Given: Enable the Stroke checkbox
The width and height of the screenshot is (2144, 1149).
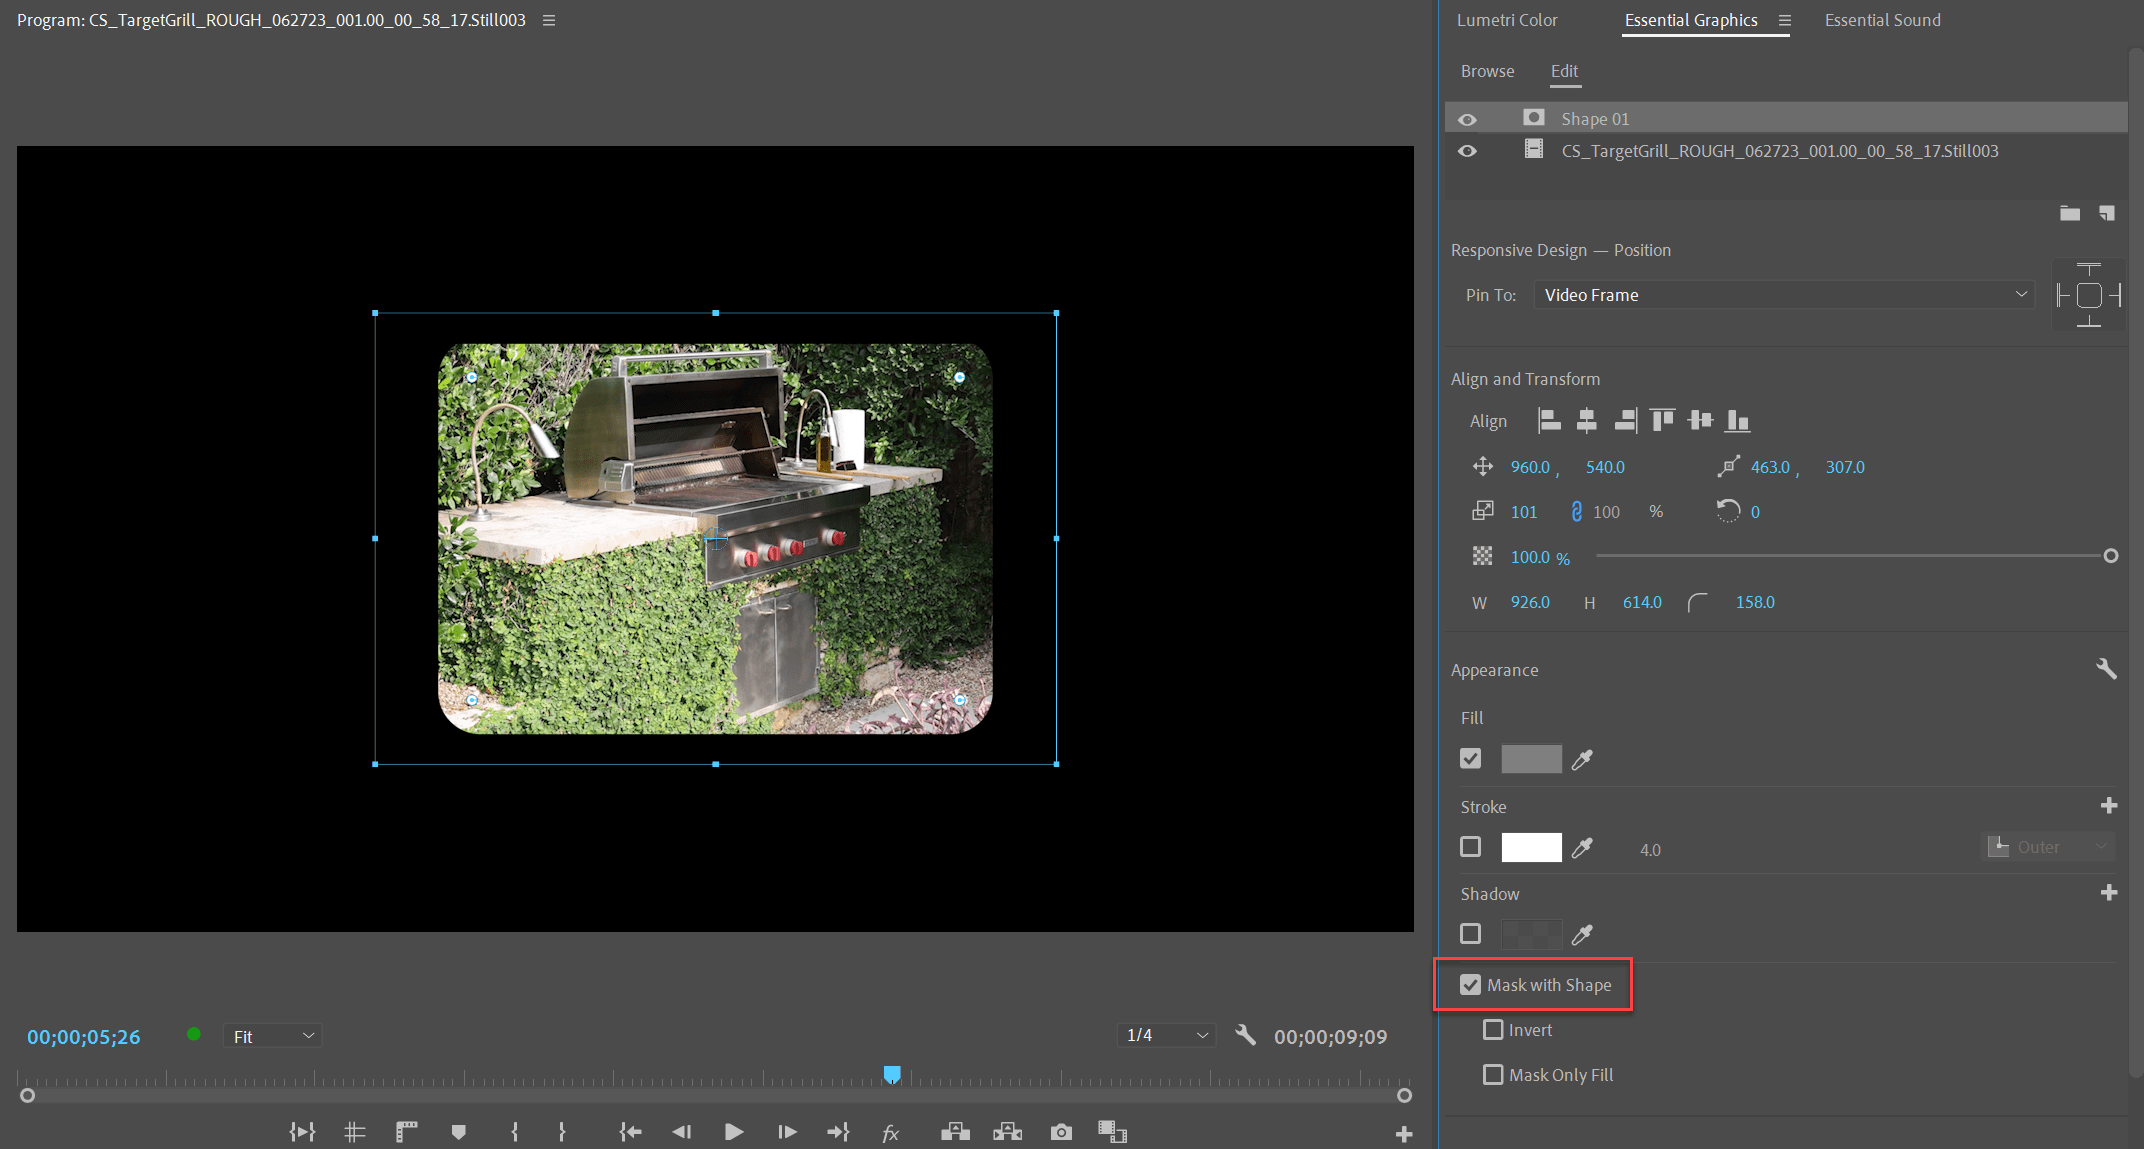Looking at the screenshot, I should click(x=1470, y=847).
